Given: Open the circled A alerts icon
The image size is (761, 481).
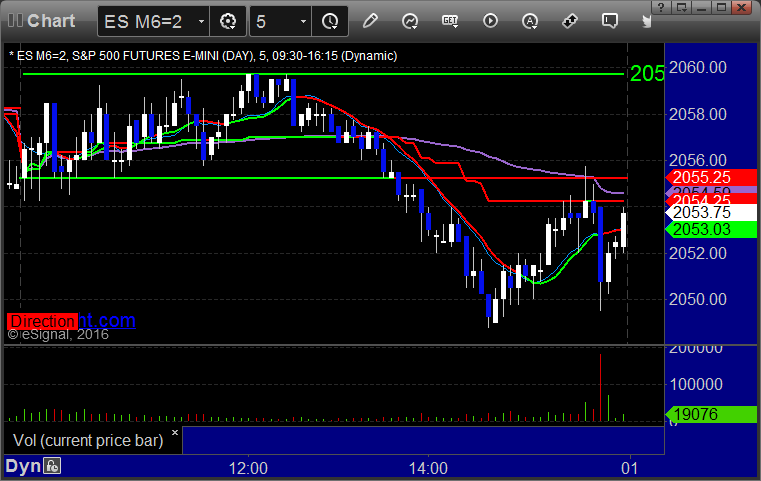Looking at the screenshot, I should pos(530,21).
